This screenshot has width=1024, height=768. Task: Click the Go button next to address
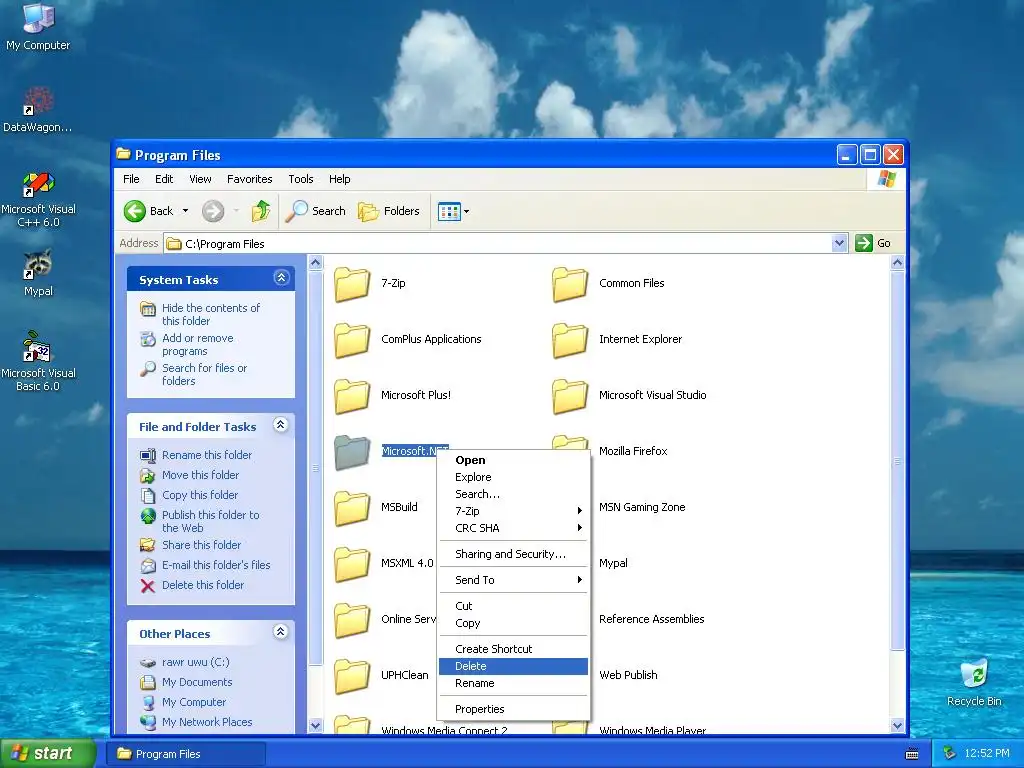pos(873,243)
